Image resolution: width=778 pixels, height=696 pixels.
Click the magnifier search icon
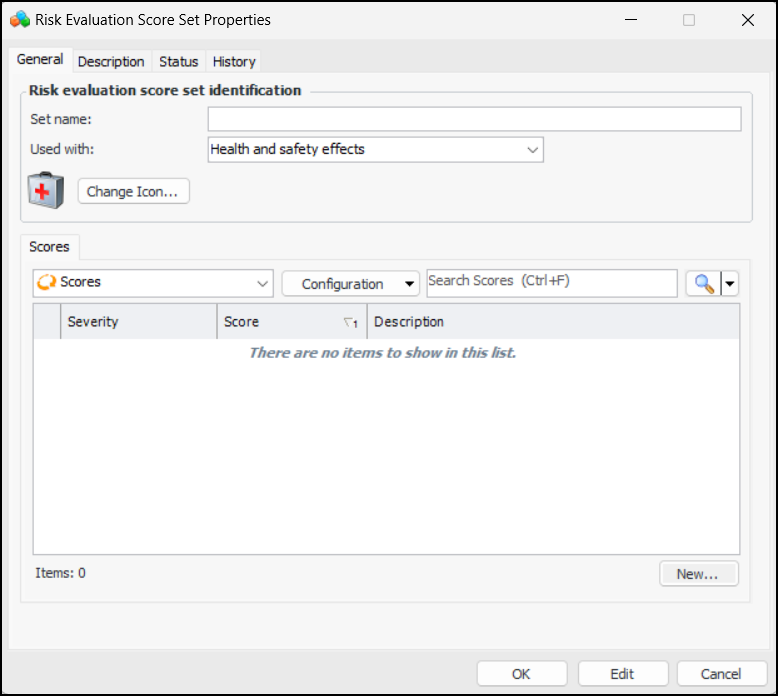[x=703, y=284]
